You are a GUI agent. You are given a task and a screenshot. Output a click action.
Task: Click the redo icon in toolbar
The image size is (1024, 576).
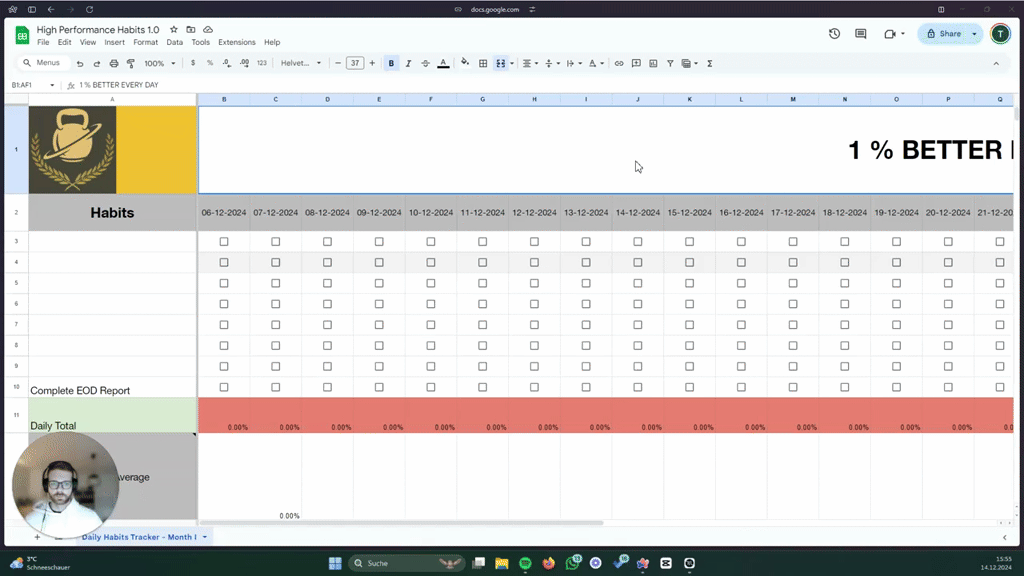(x=97, y=63)
